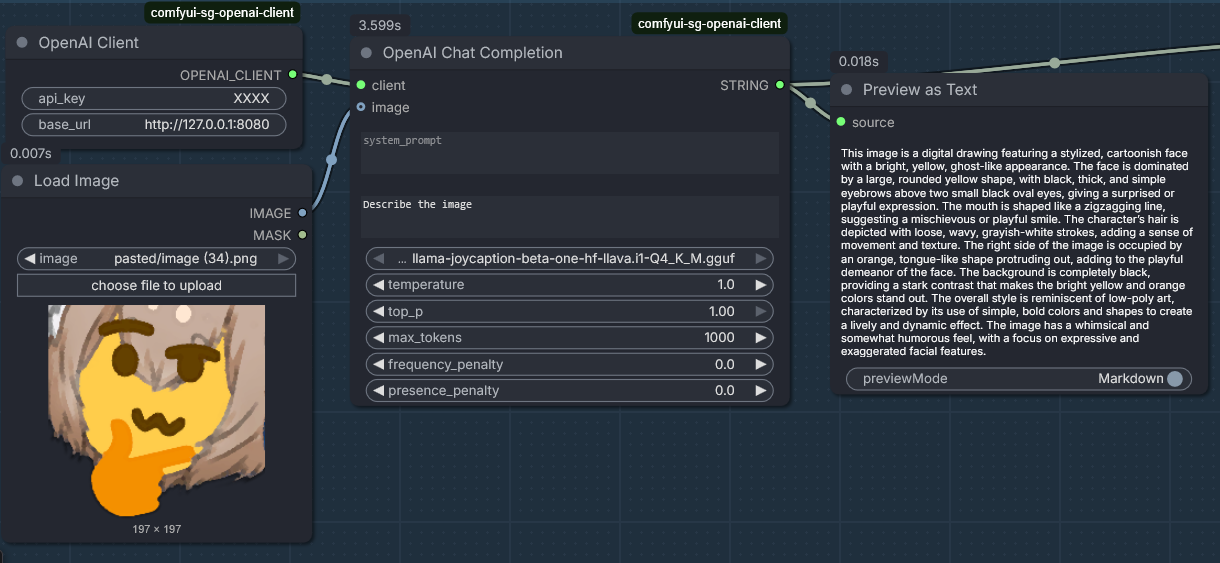
Task: Click the 0.018s execution time label
Action: point(859,61)
